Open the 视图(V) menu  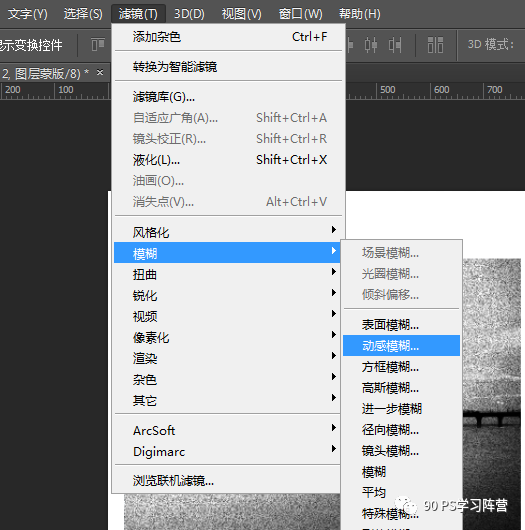[241, 14]
